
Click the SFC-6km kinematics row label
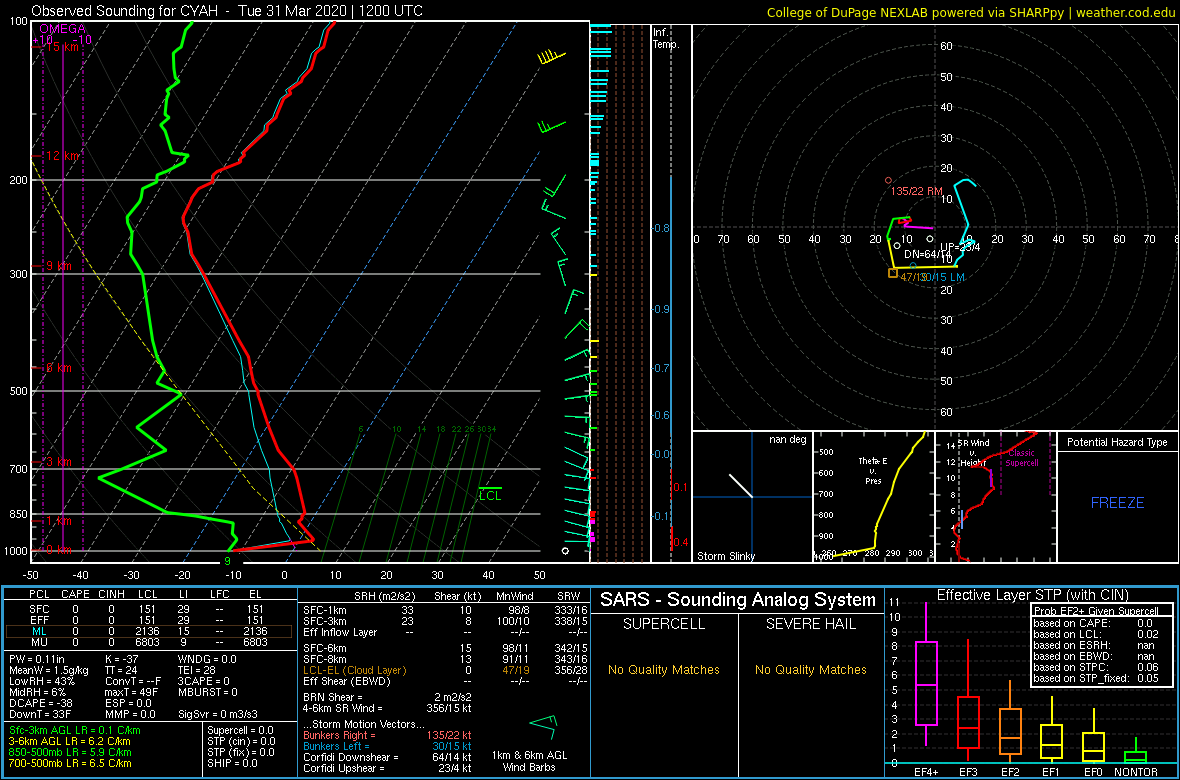pos(324,648)
